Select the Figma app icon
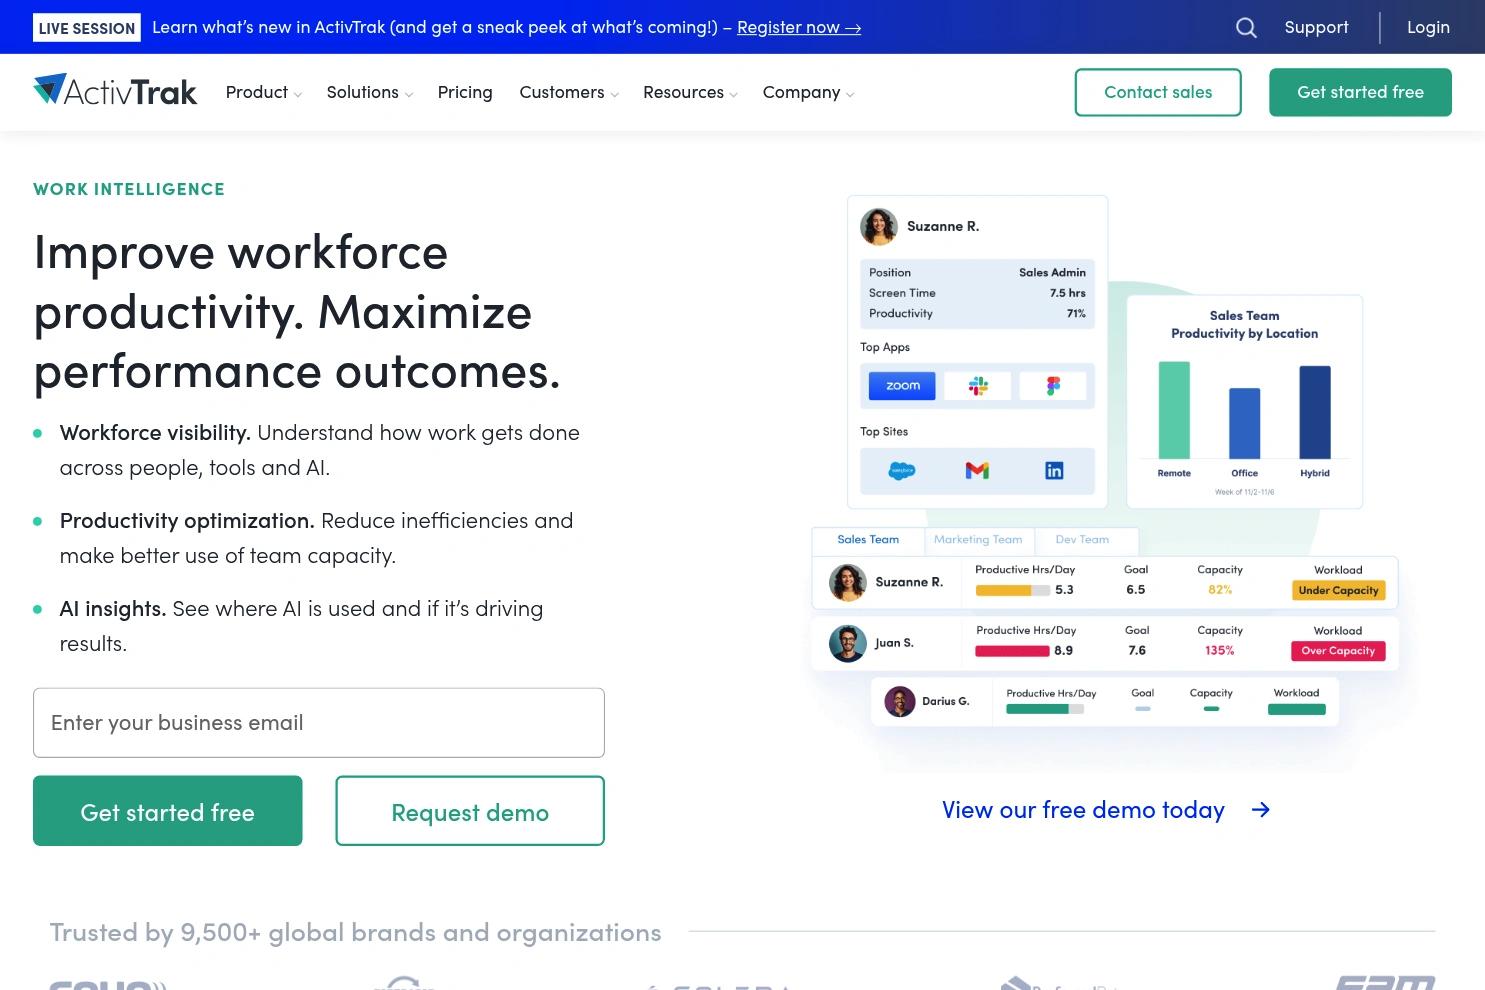This screenshot has width=1485, height=990. (1053, 386)
